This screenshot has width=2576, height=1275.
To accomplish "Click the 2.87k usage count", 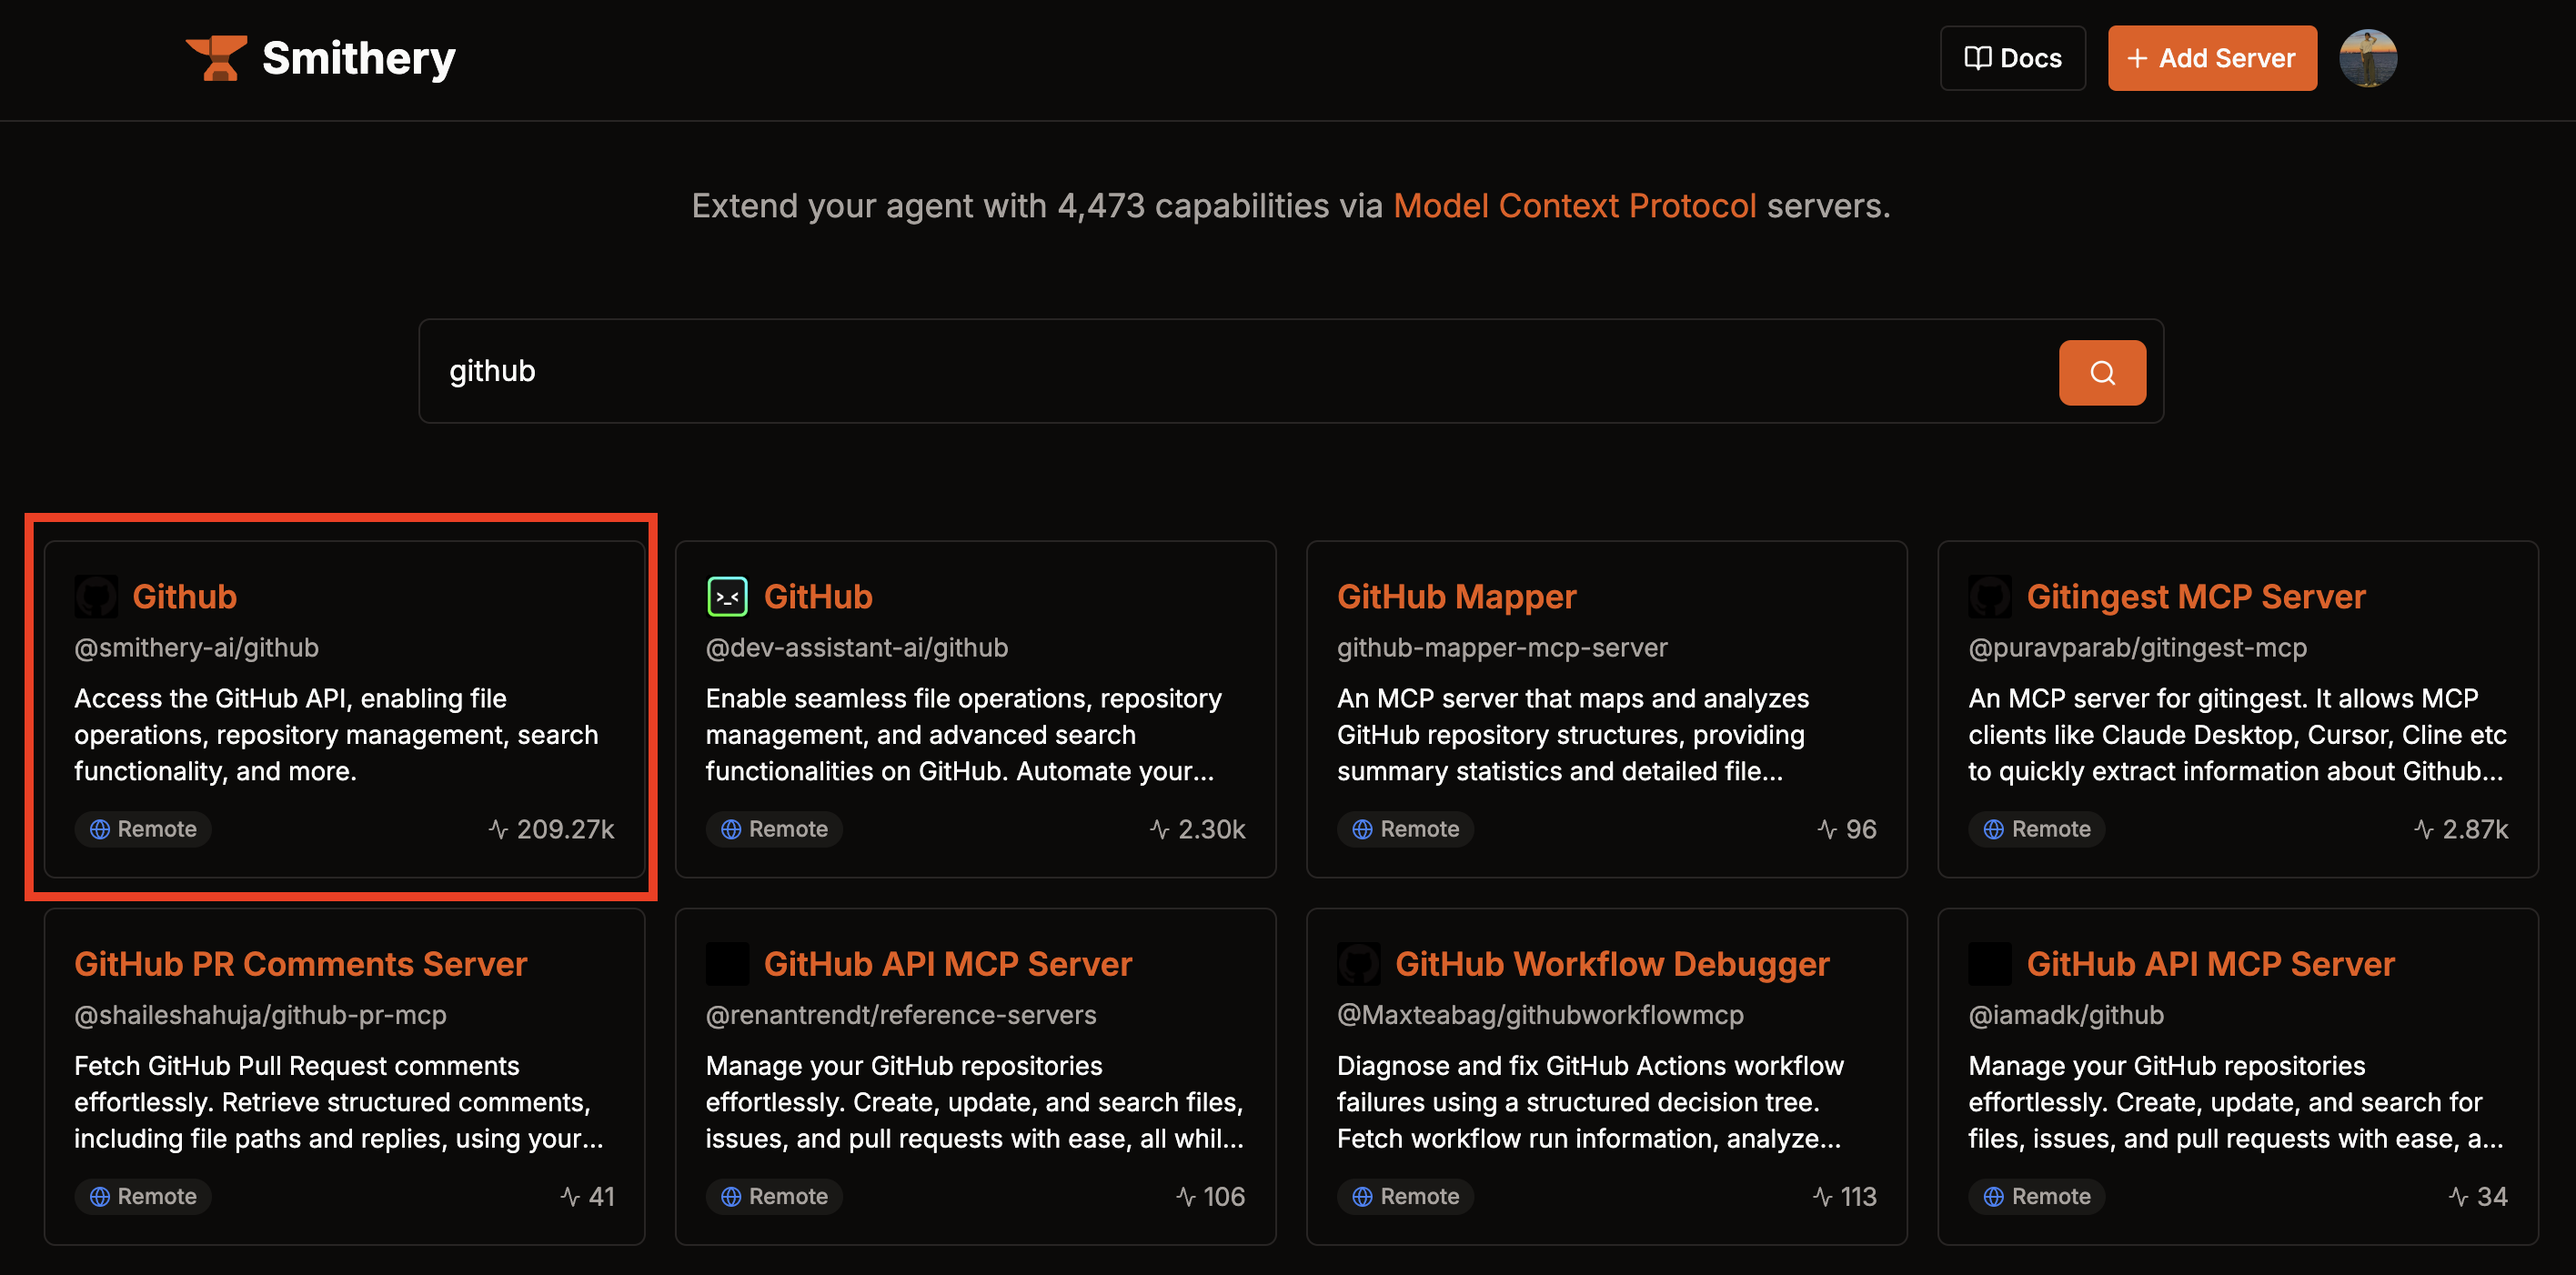I will 2461,829.
